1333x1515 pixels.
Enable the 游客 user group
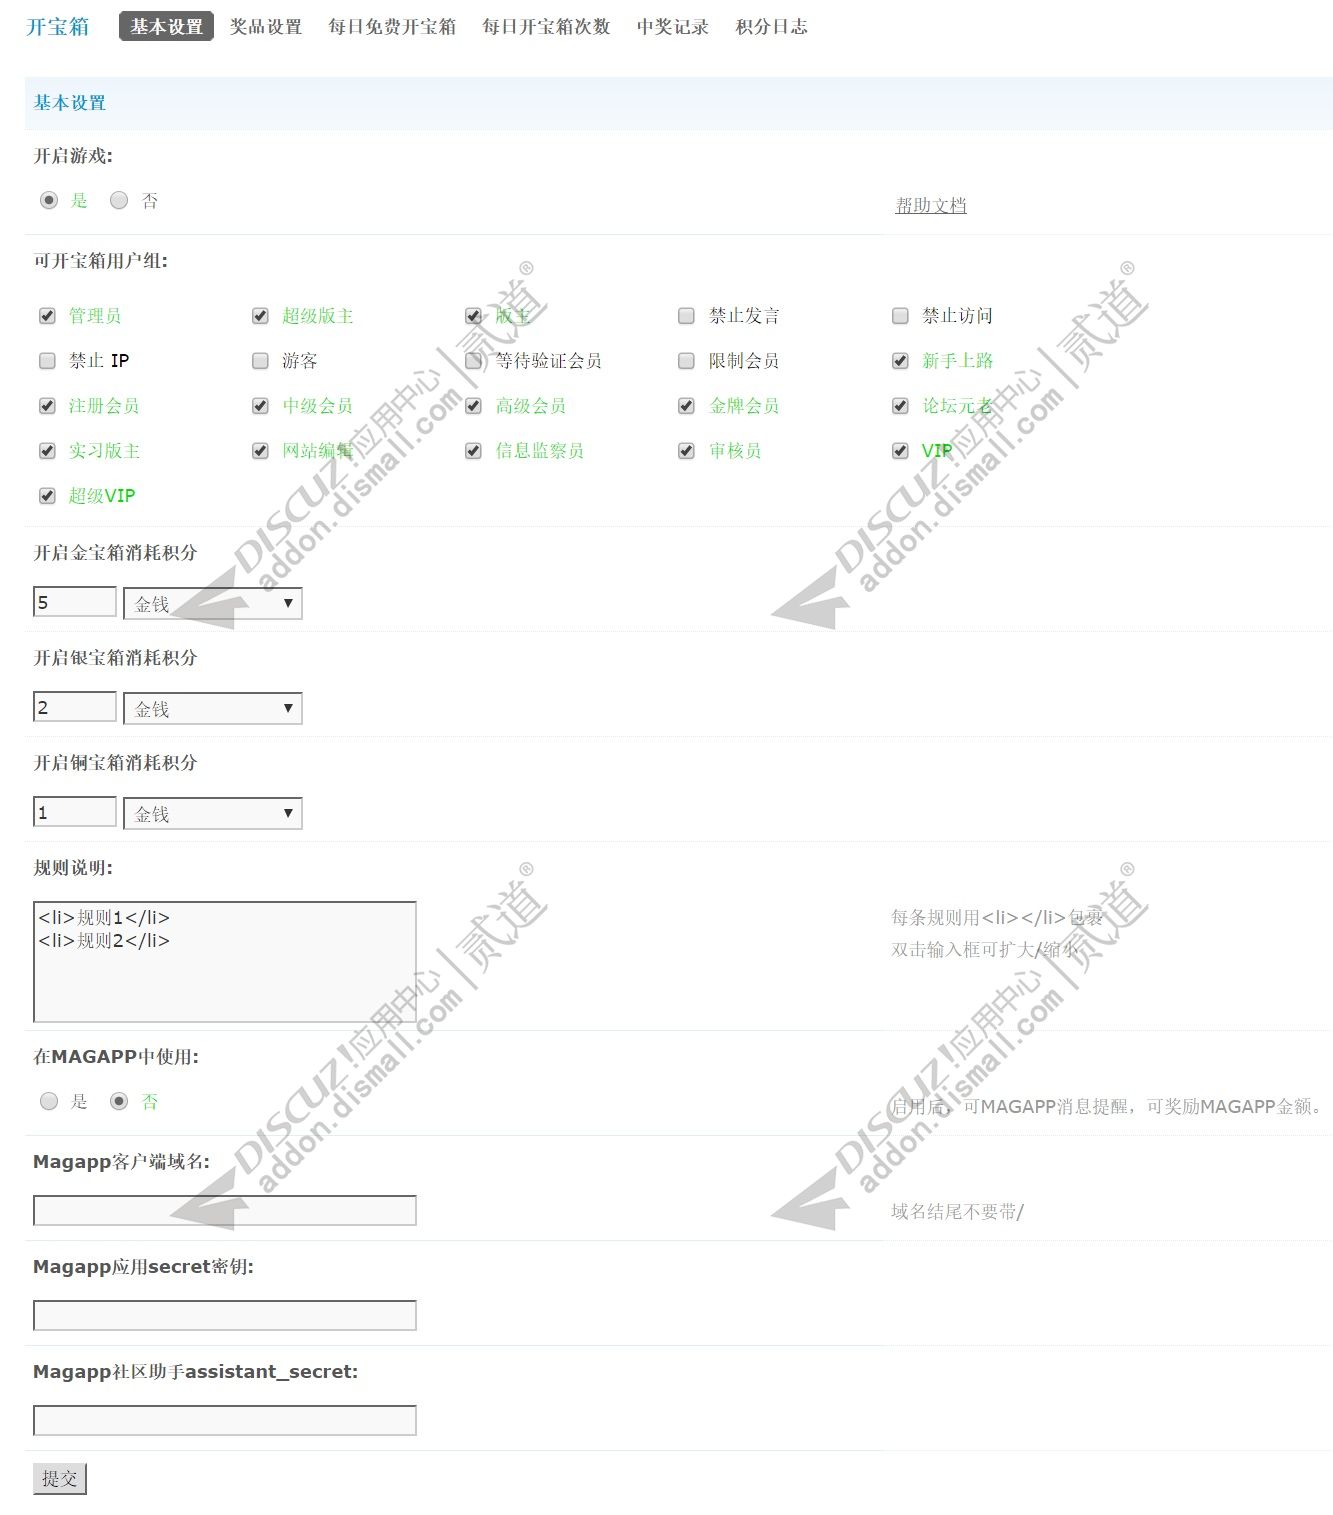click(x=260, y=361)
